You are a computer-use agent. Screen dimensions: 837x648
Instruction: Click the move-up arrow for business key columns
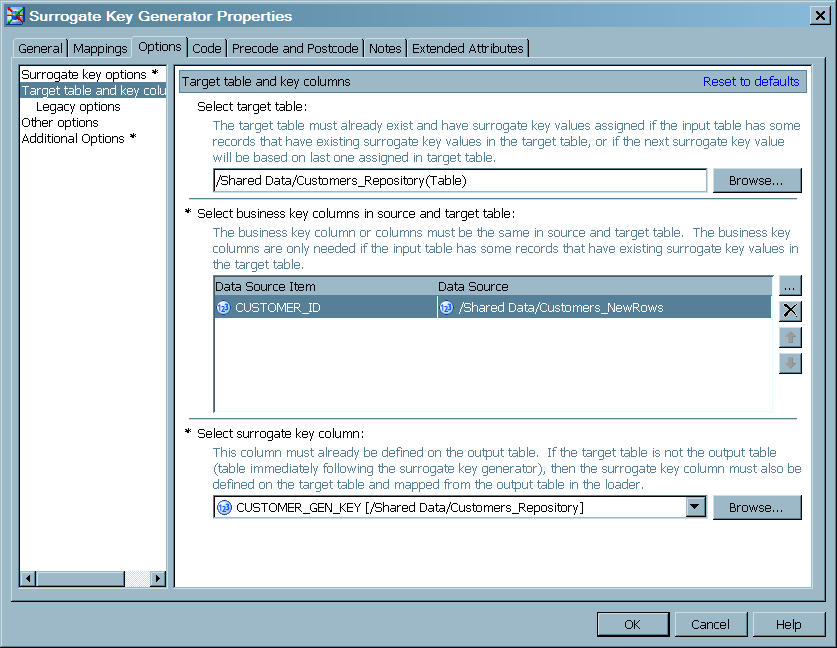click(790, 337)
